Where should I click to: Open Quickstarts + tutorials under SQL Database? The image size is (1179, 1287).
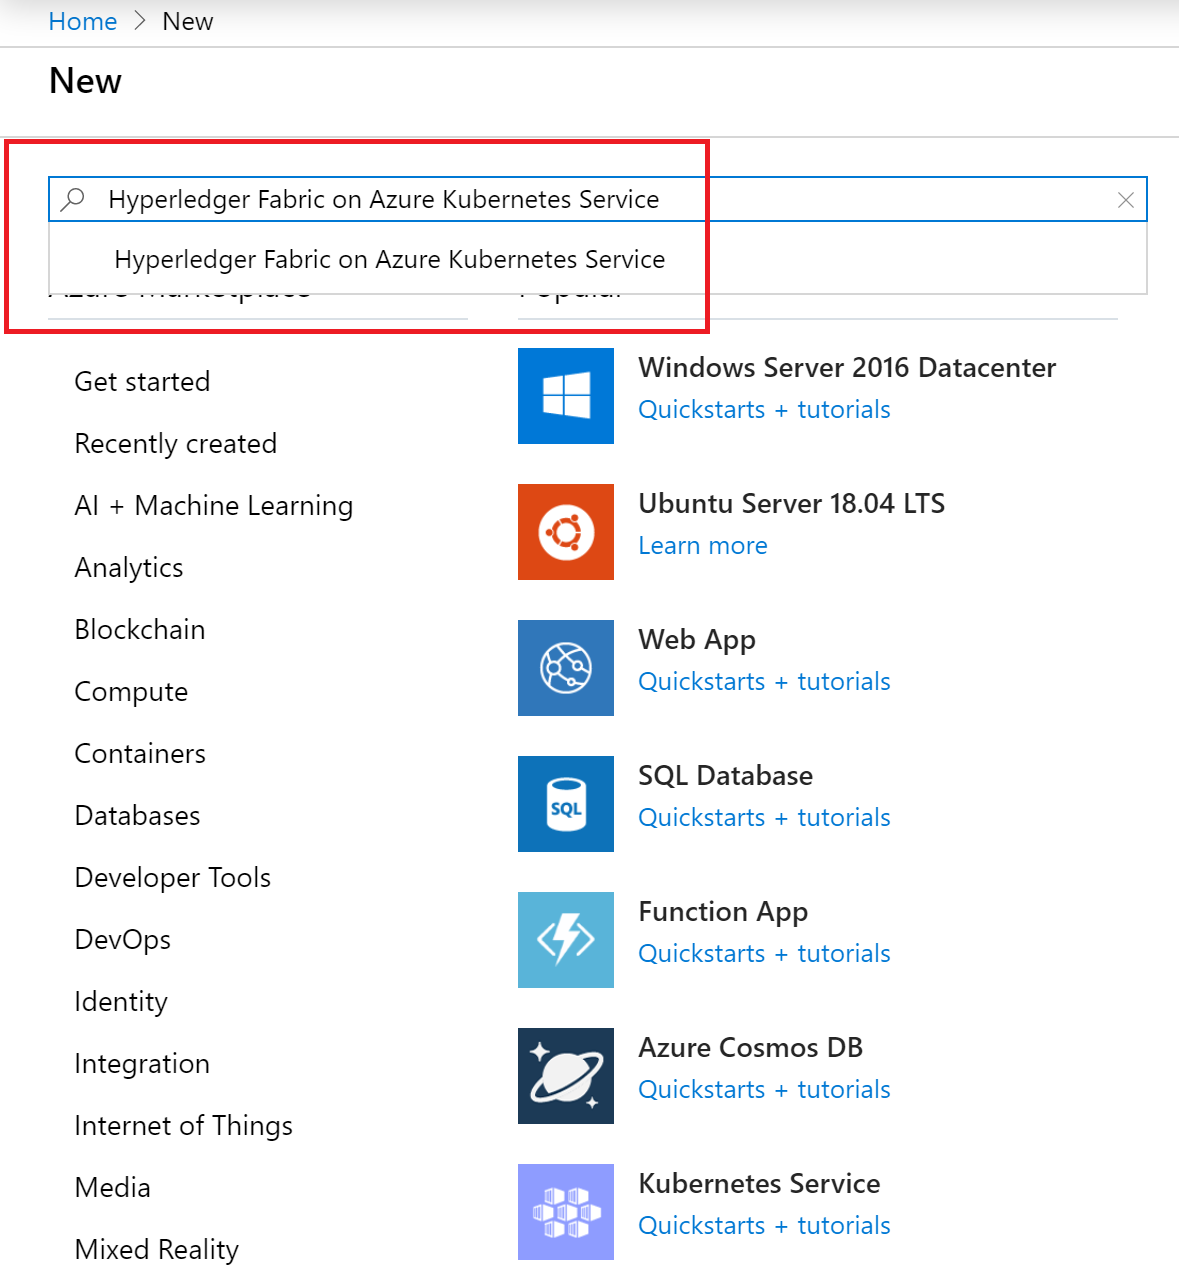coord(764,818)
